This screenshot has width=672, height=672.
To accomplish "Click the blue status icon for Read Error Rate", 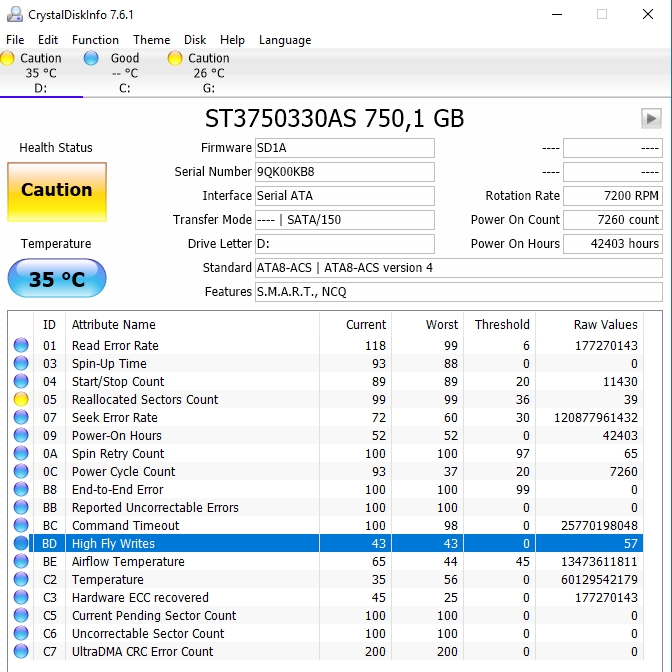I will pos(21,346).
